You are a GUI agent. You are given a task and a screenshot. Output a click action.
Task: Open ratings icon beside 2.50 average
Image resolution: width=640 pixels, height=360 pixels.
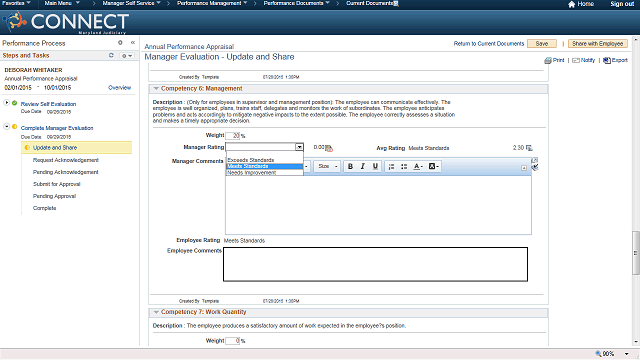(x=529, y=148)
